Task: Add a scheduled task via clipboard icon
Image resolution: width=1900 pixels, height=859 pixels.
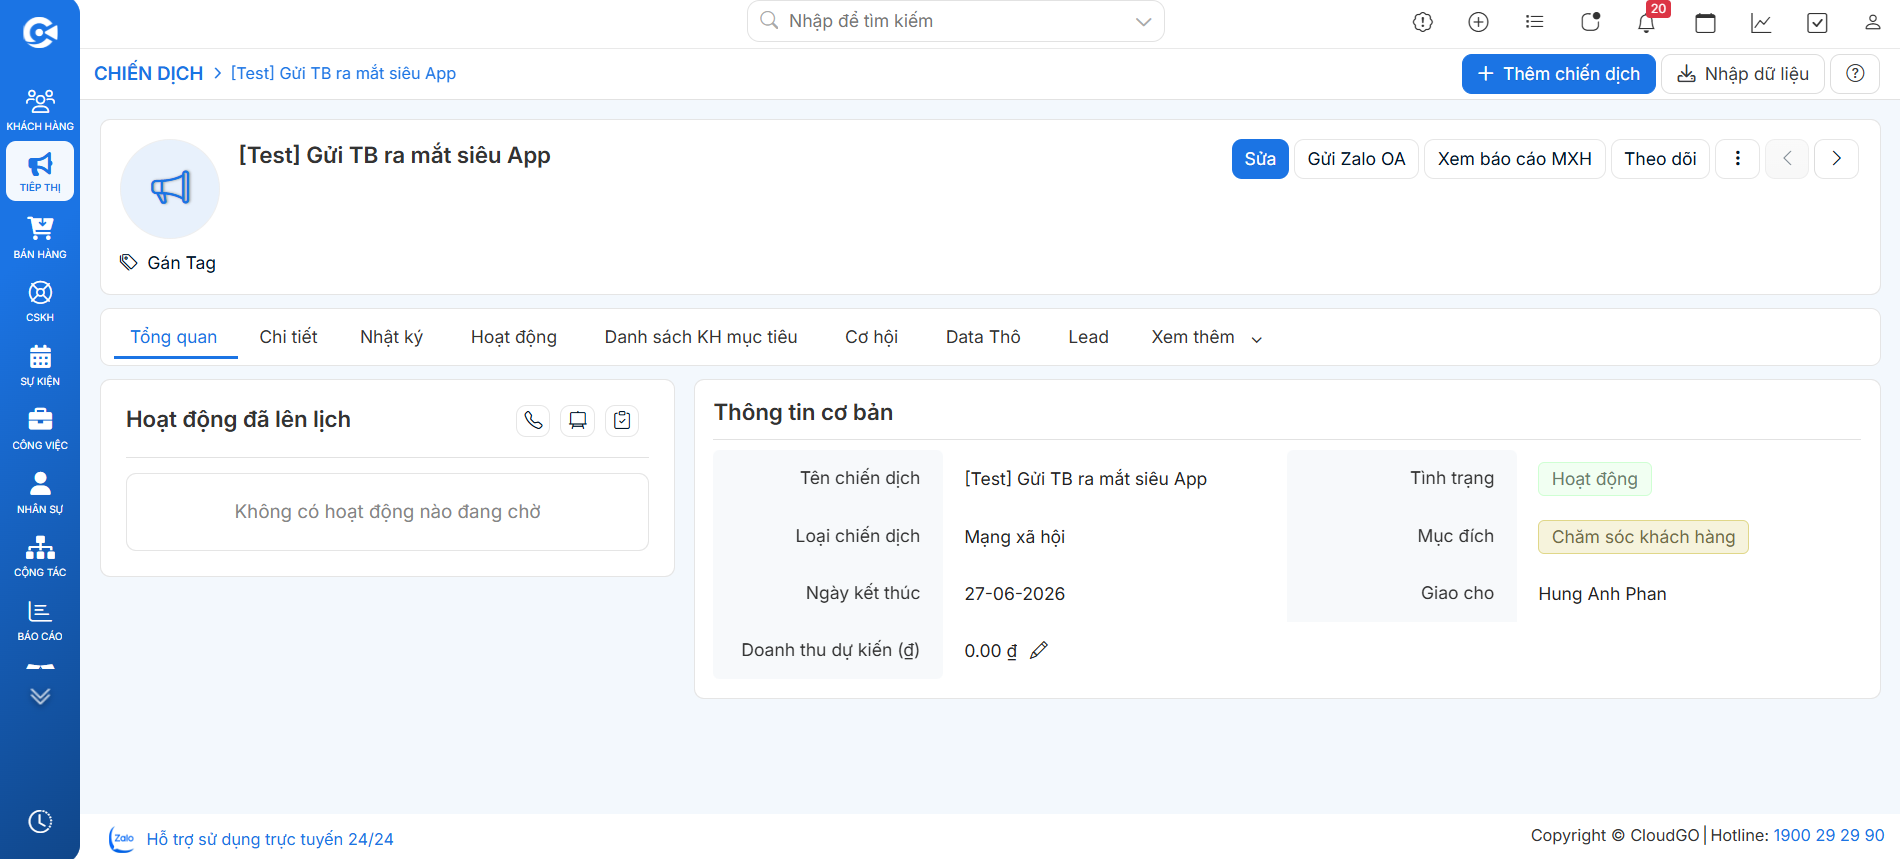Action: (x=622, y=420)
